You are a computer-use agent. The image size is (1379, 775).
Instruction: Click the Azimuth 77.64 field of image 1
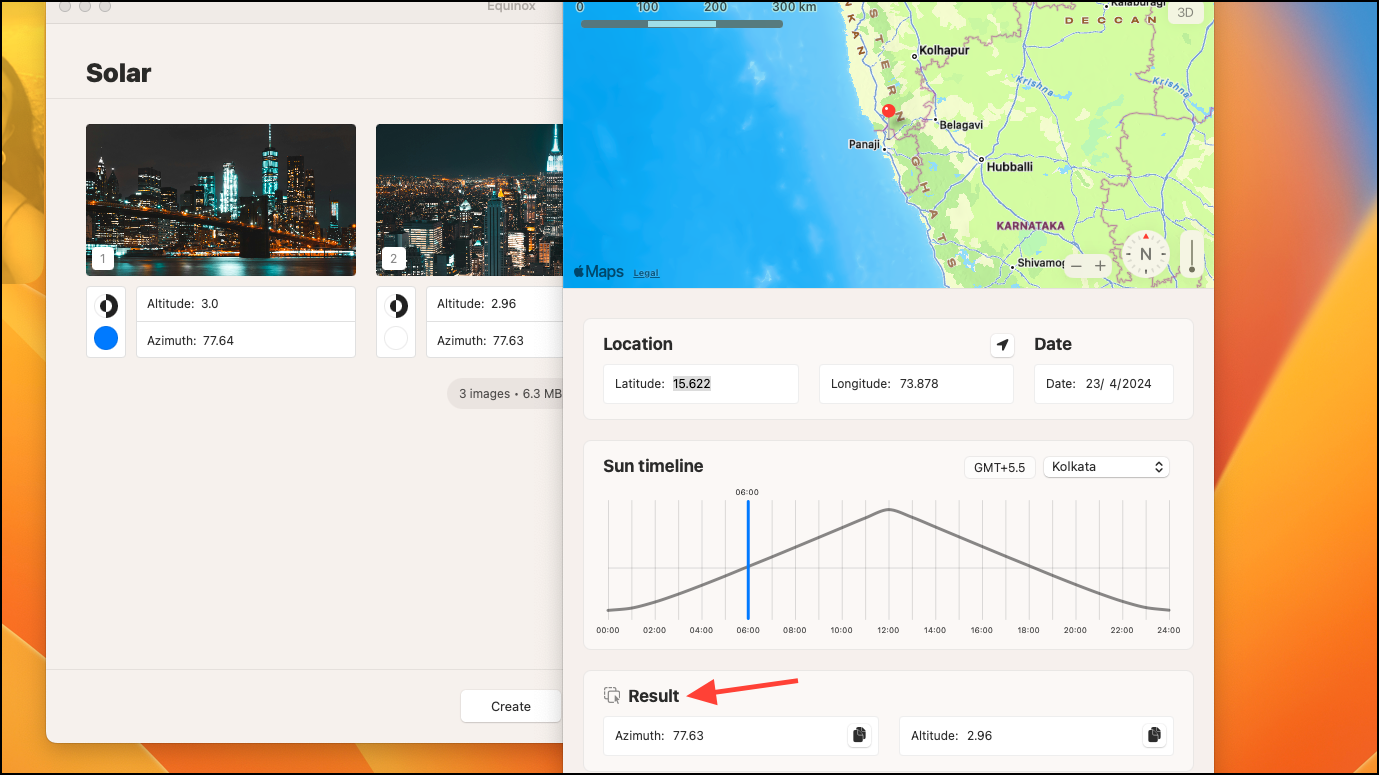246,340
